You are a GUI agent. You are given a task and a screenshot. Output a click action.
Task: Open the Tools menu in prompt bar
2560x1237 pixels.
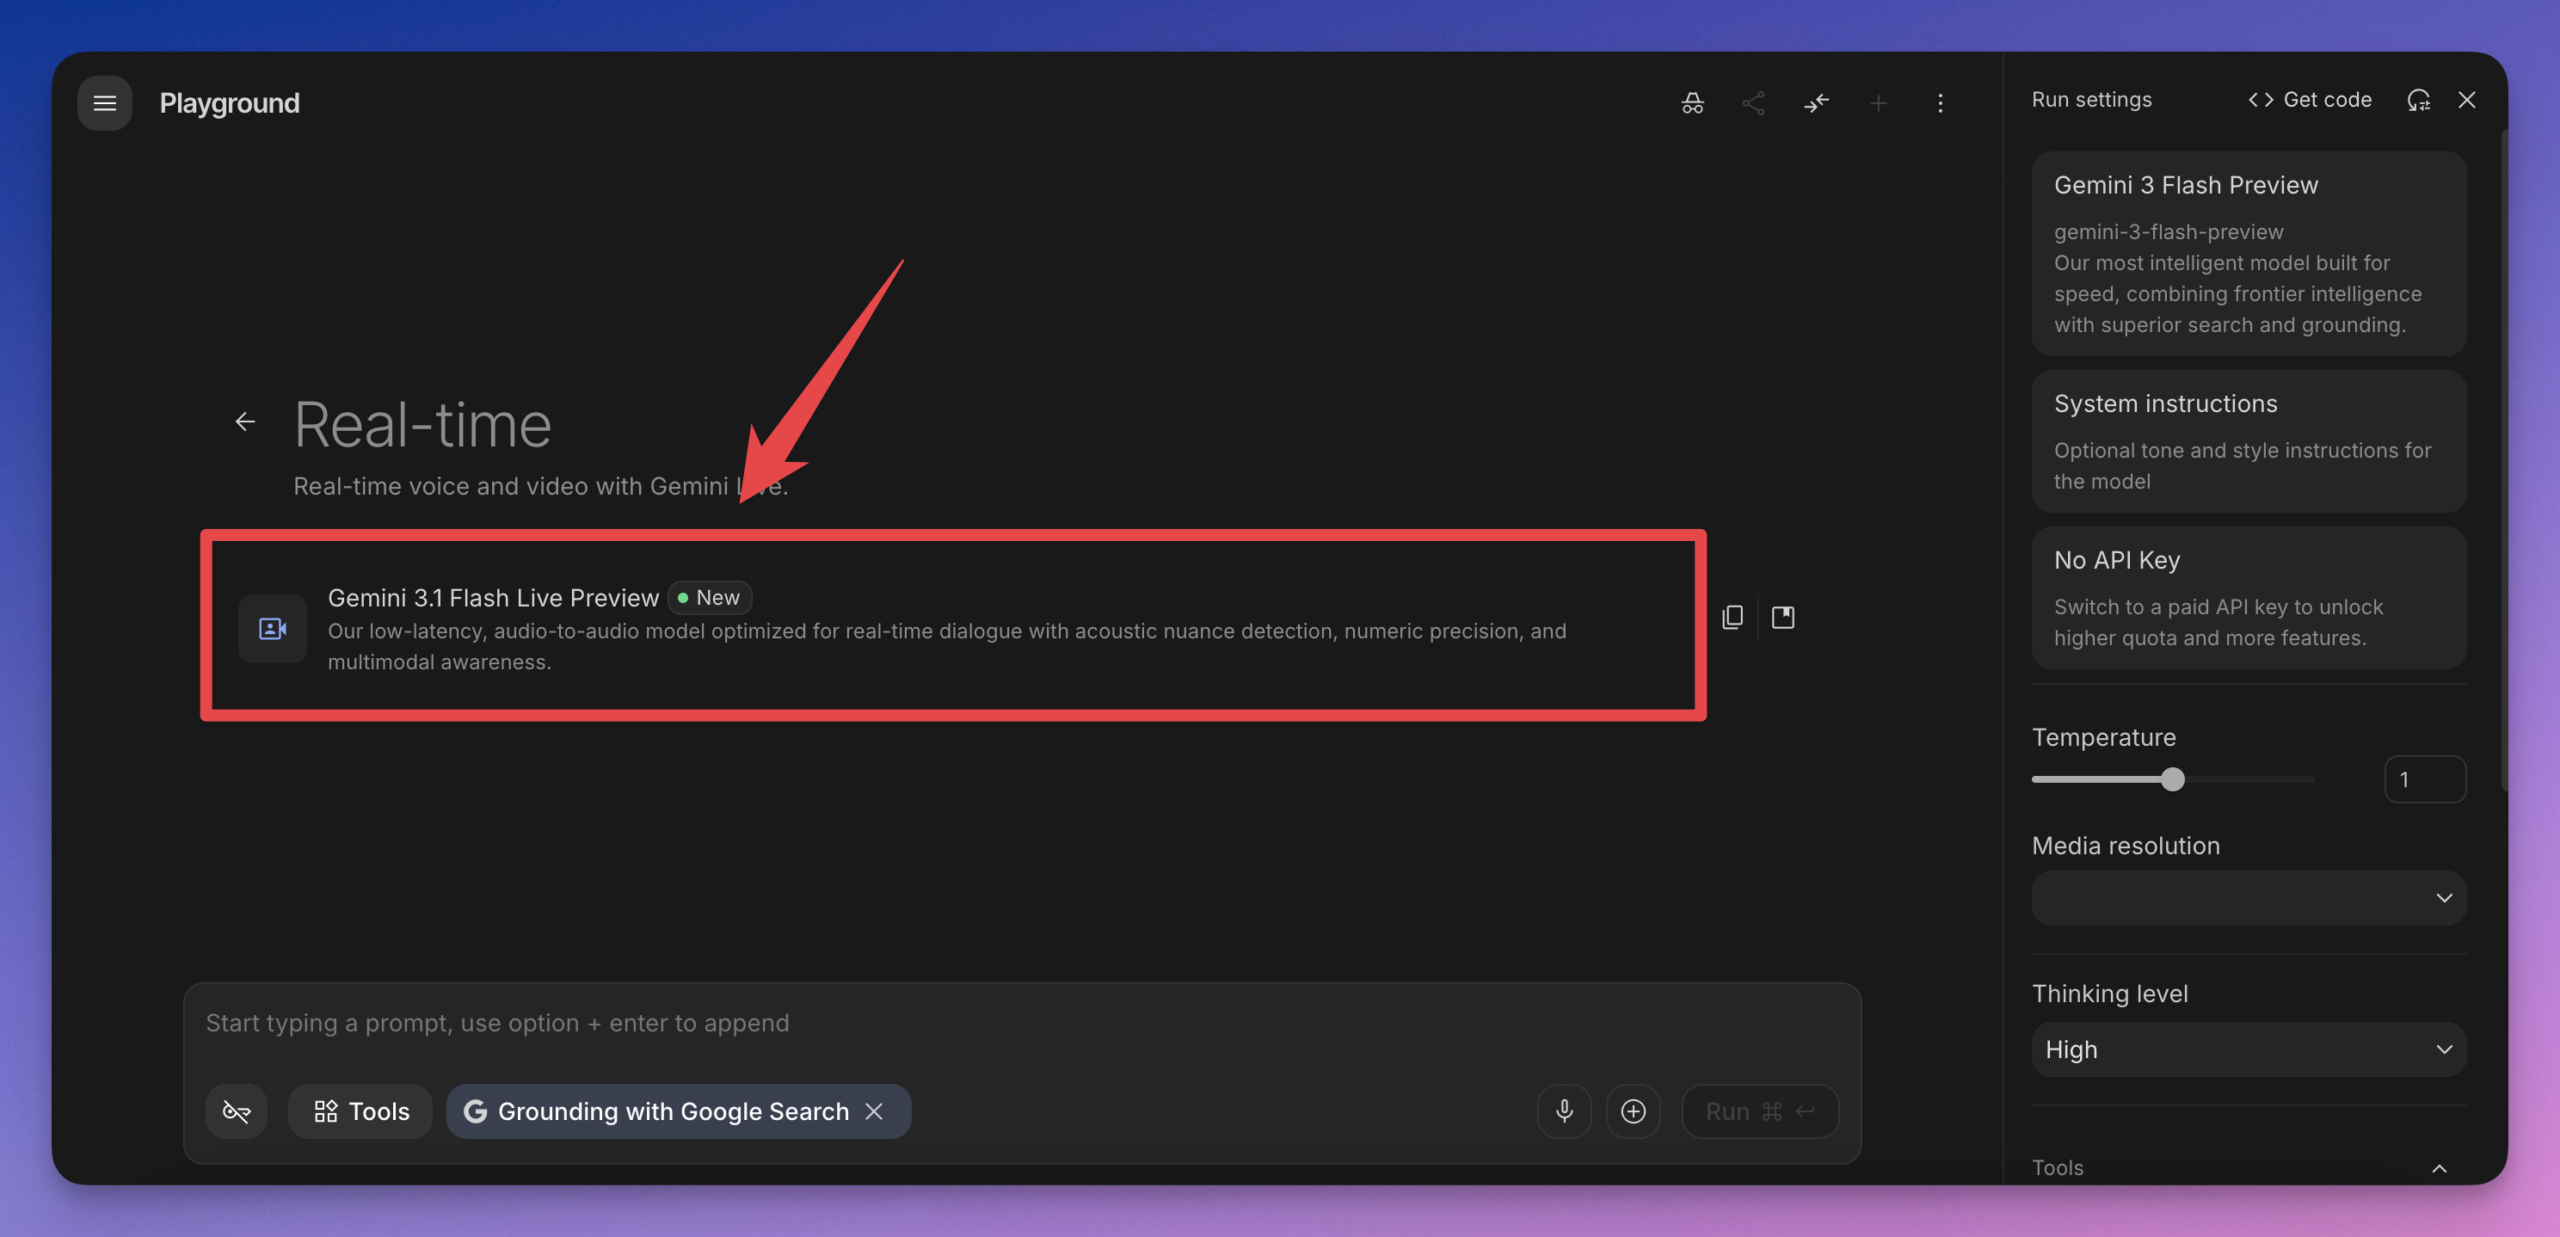coord(361,1111)
